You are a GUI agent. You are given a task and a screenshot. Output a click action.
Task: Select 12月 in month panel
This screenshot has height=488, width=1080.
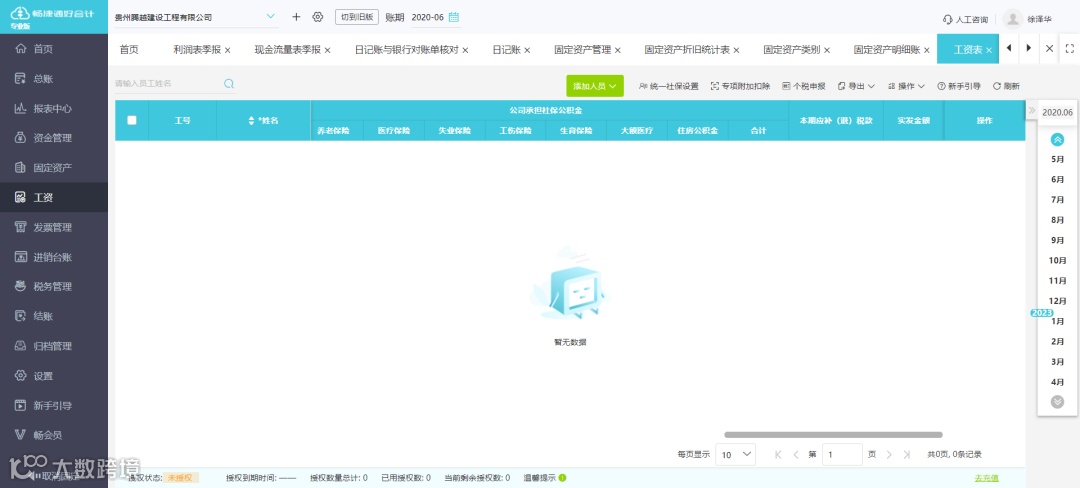tap(1057, 301)
